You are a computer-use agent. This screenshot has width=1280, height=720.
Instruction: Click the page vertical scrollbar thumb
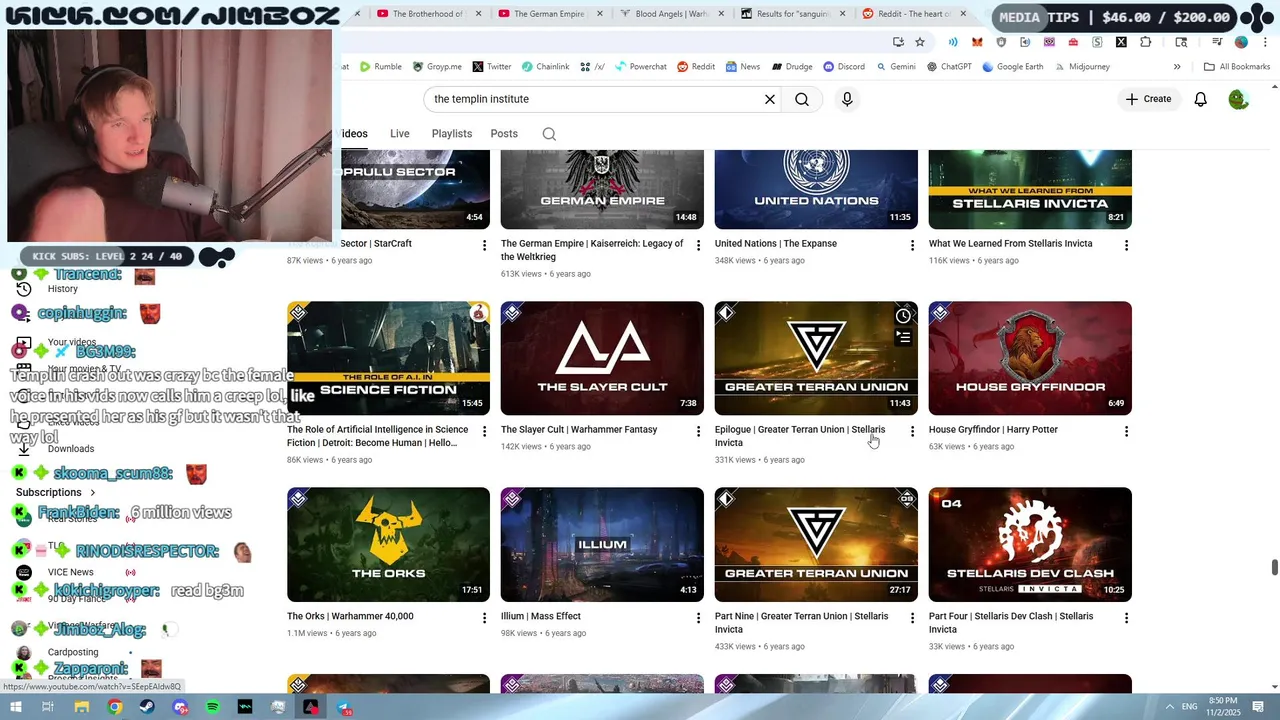(x=1274, y=567)
